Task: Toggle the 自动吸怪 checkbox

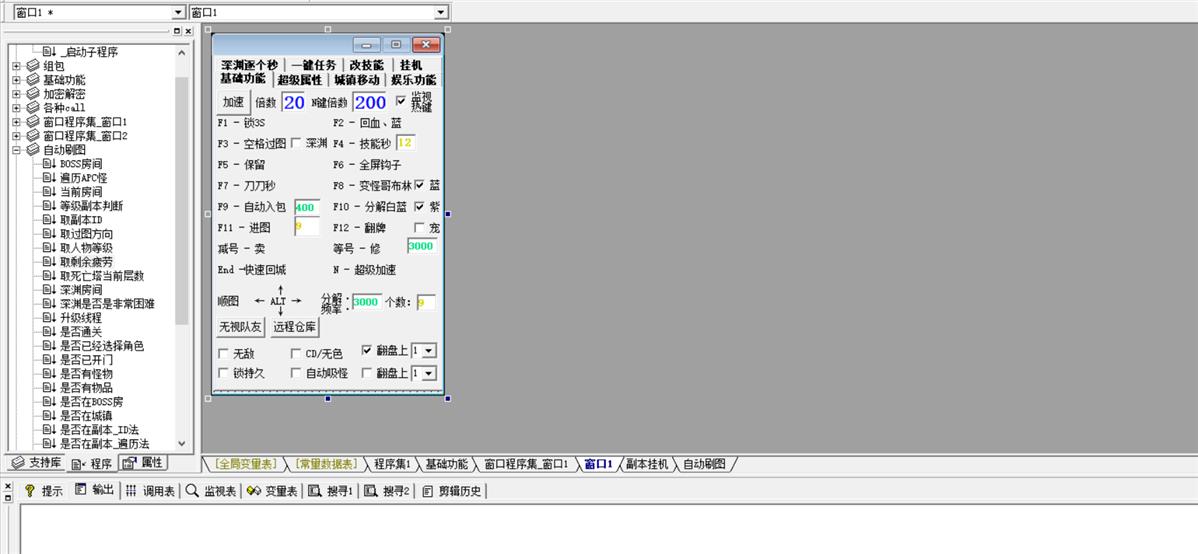Action: click(x=296, y=373)
